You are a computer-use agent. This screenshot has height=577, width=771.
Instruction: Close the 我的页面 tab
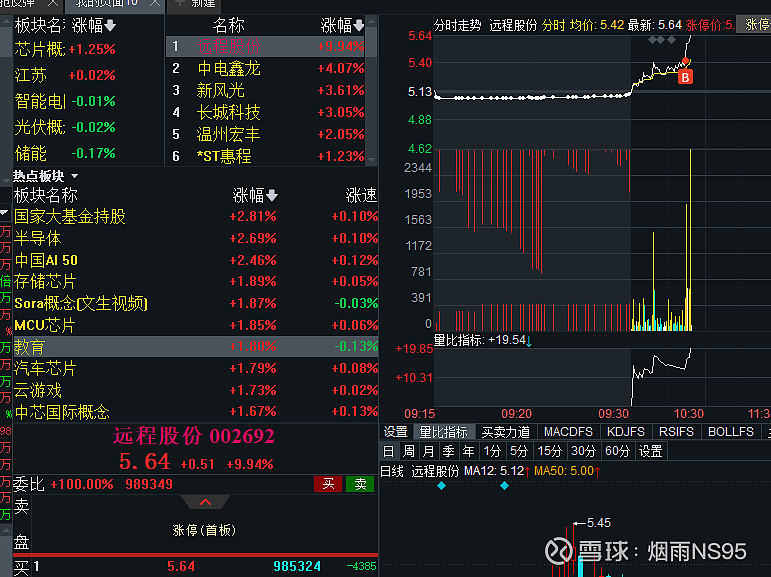(155, 3)
